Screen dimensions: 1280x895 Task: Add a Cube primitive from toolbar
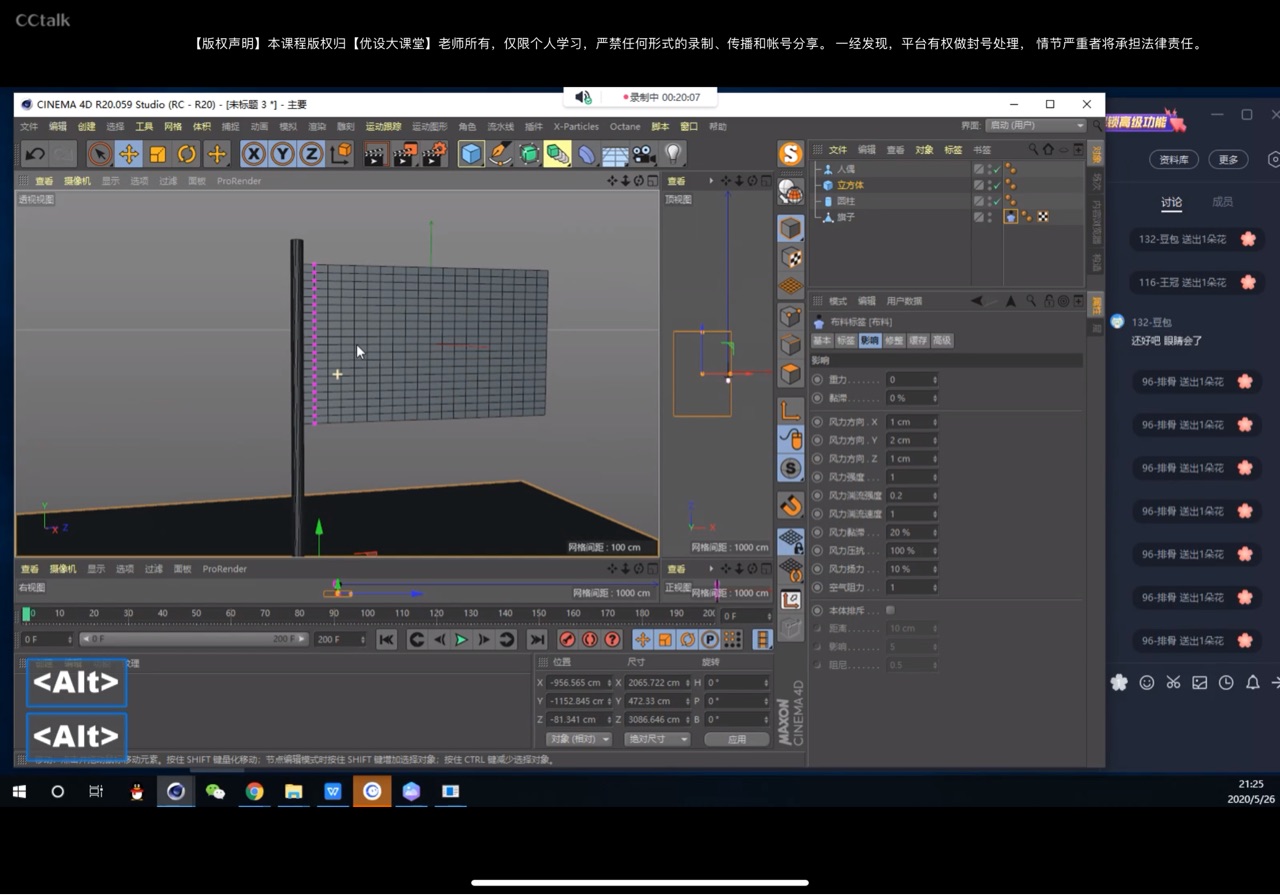[471, 154]
